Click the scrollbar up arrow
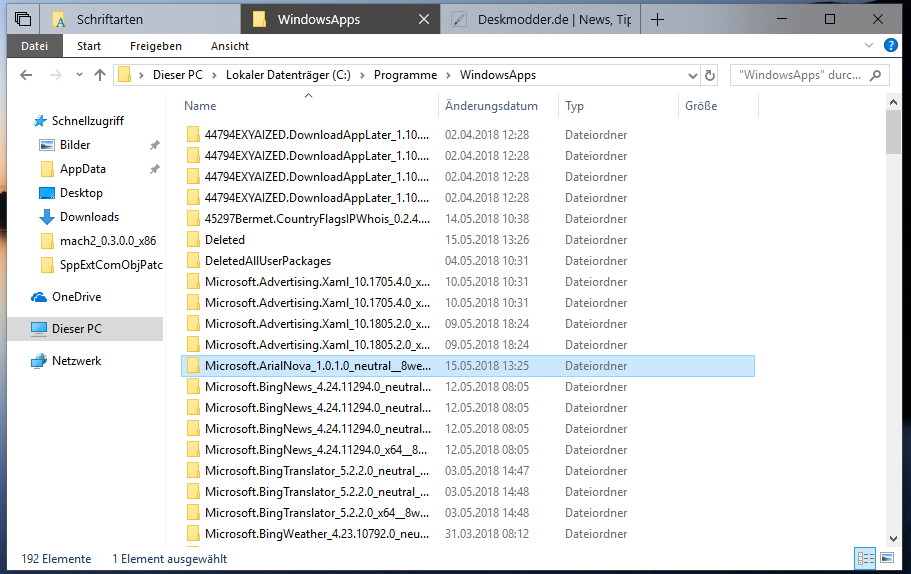This screenshot has width=911, height=574. (x=894, y=102)
